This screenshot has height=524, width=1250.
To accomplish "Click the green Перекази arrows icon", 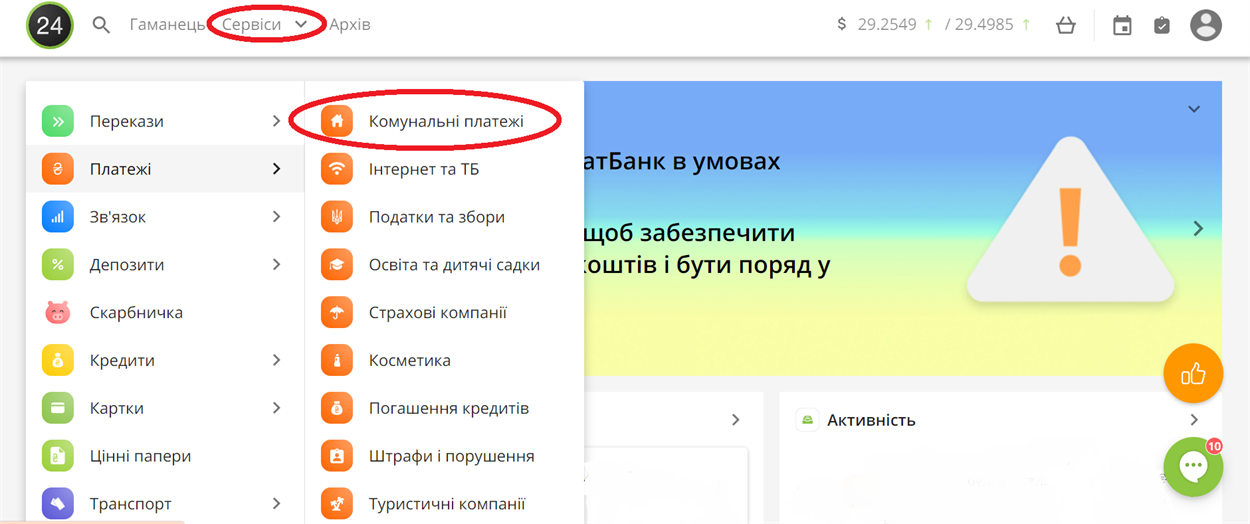I will (58, 121).
